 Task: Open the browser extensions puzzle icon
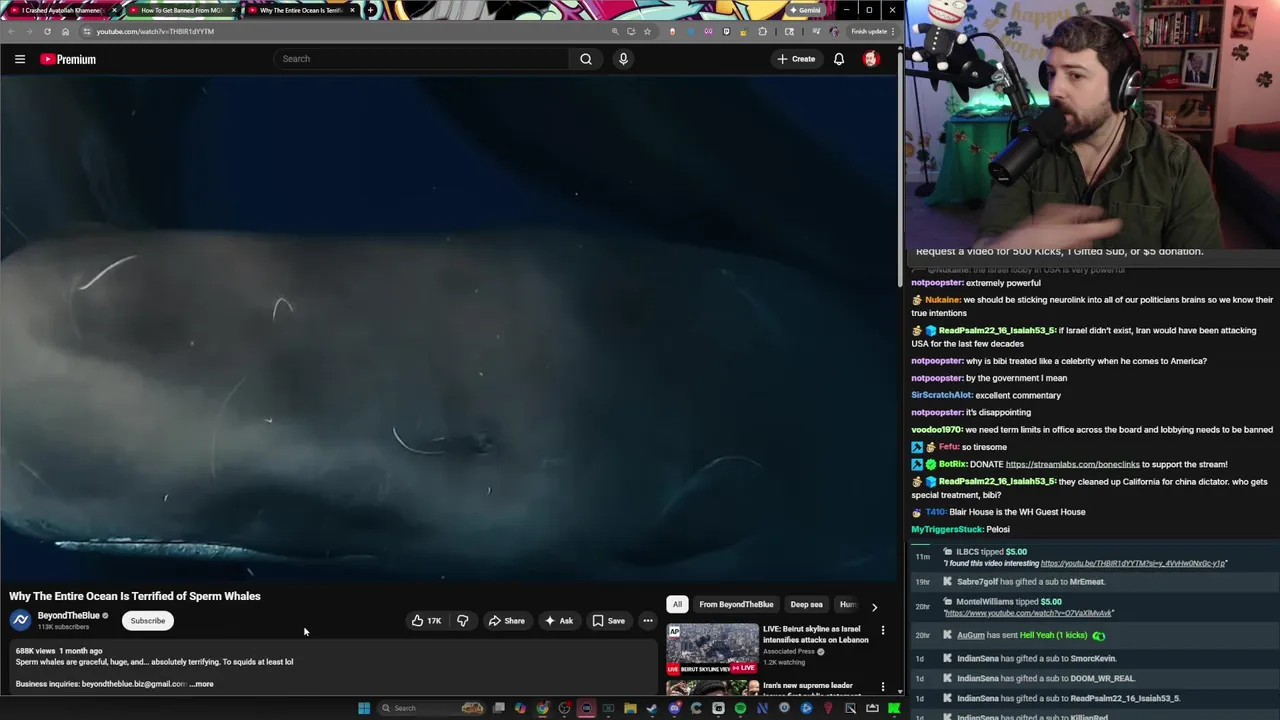[763, 31]
